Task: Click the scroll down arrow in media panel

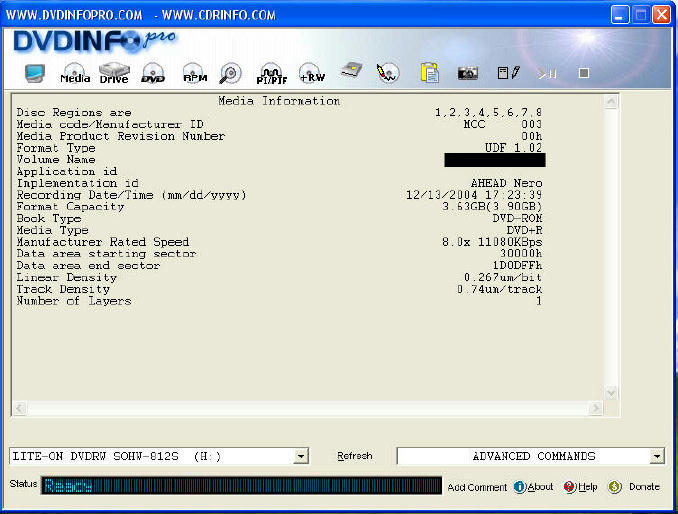Action: [x=611, y=393]
